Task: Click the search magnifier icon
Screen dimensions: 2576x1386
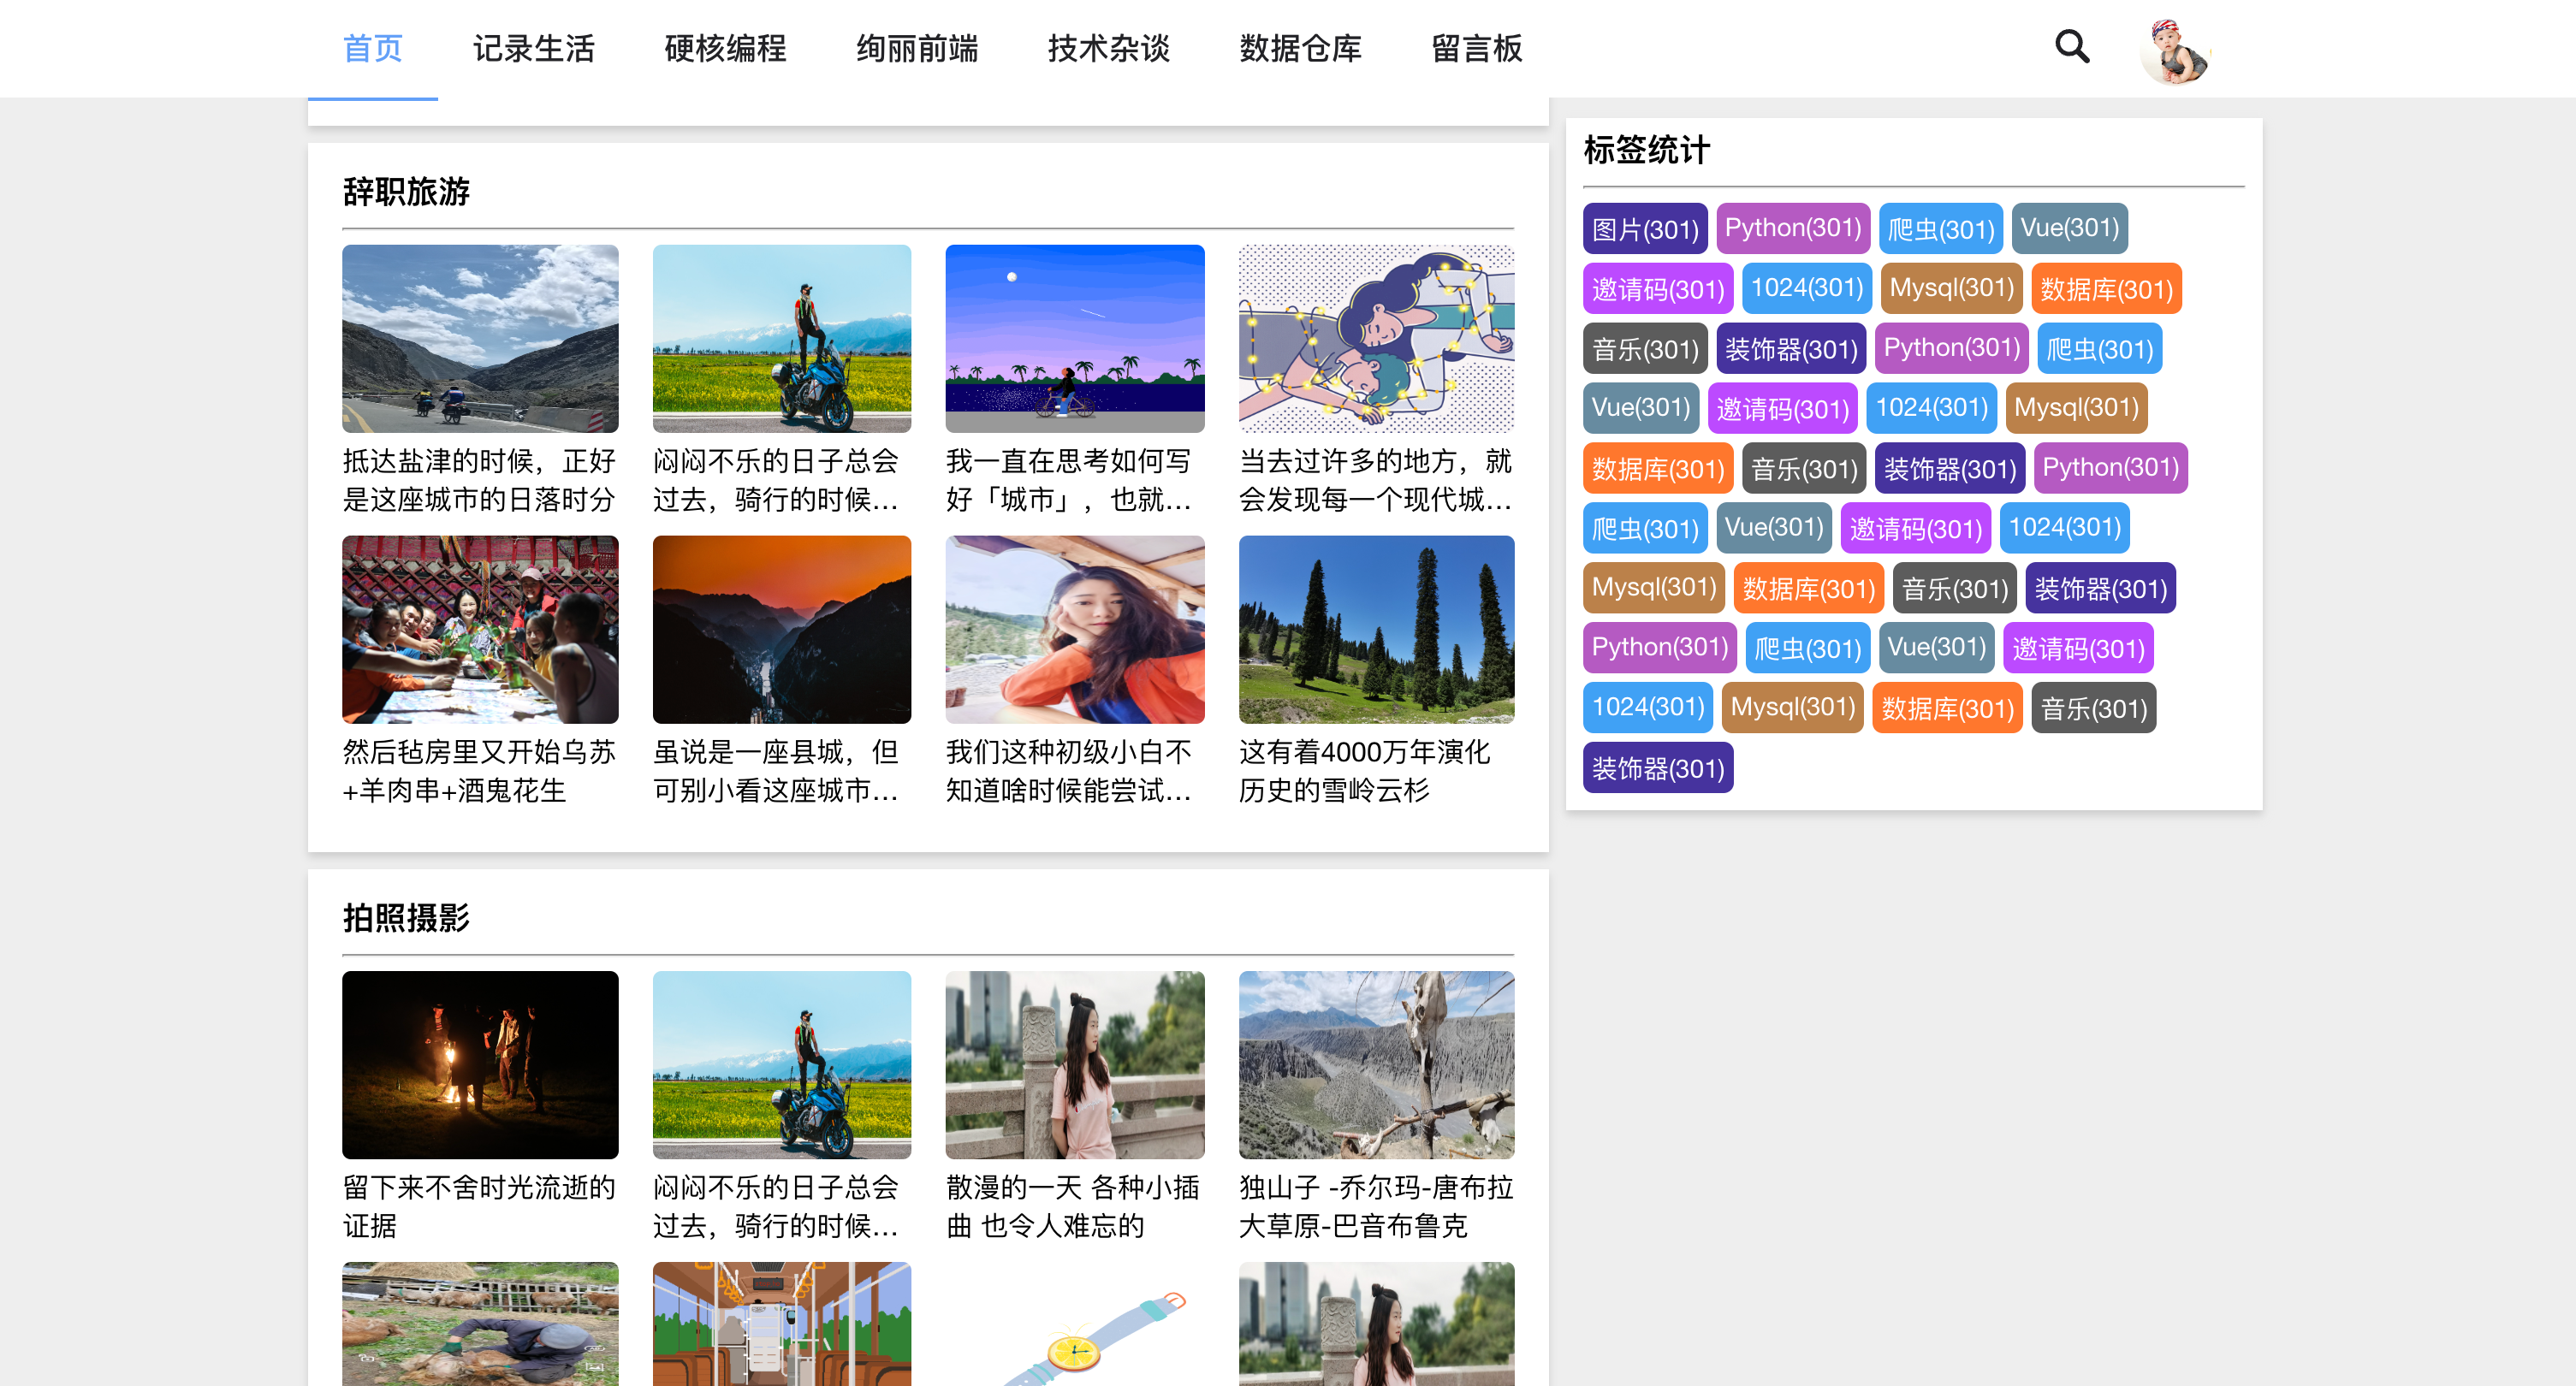Action: click(x=2071, y=46)
